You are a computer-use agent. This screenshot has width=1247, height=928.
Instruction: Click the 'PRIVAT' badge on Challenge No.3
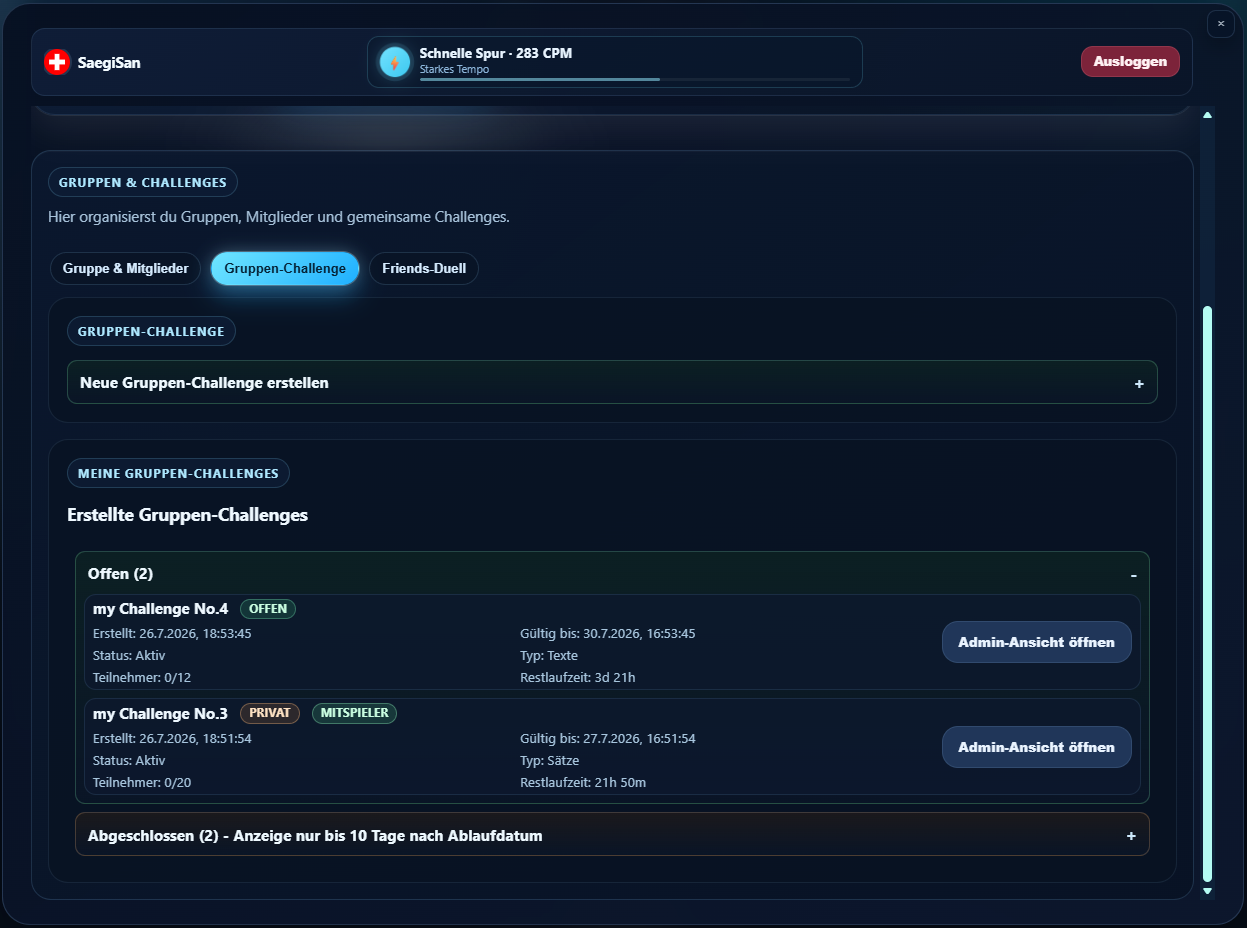point(269,713)
